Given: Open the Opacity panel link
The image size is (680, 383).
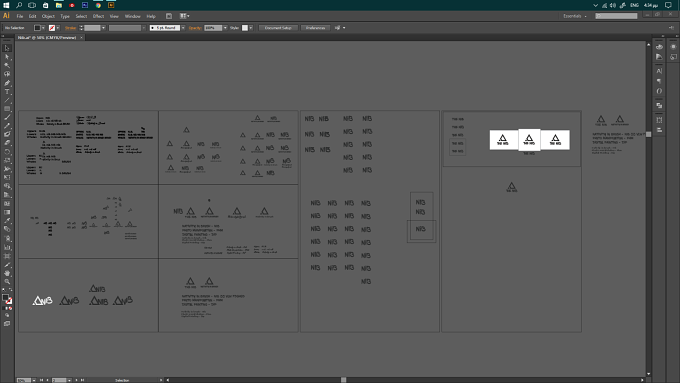Looking at the screenshot, I should pos(195,28).
